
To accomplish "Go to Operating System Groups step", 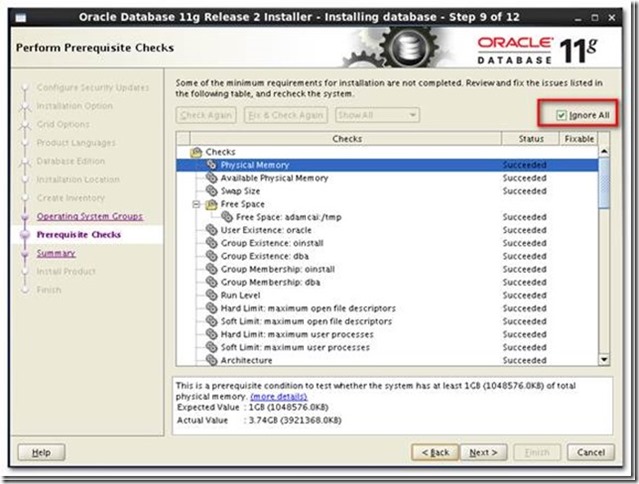I will click(90, 216).
